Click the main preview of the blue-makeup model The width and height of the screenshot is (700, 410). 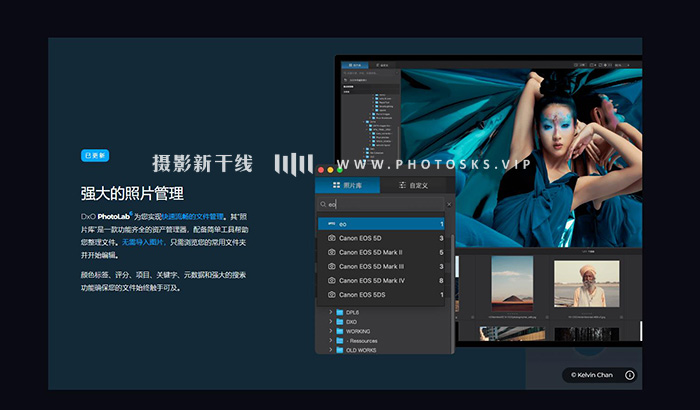click(521, 158)
